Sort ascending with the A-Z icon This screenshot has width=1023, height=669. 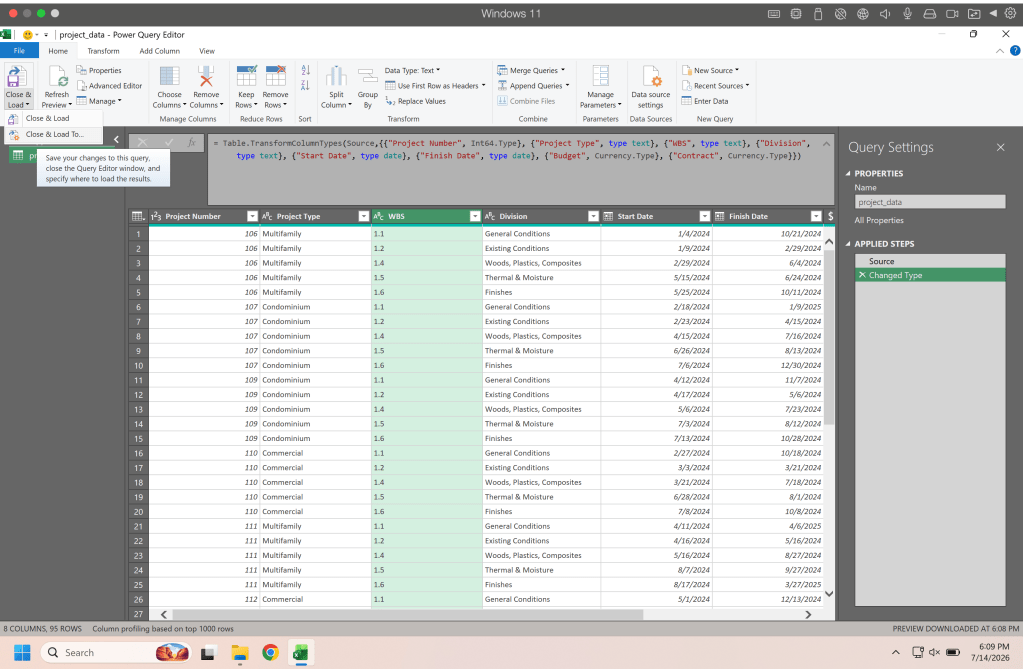pyautogui.click(x=305, y=70)
